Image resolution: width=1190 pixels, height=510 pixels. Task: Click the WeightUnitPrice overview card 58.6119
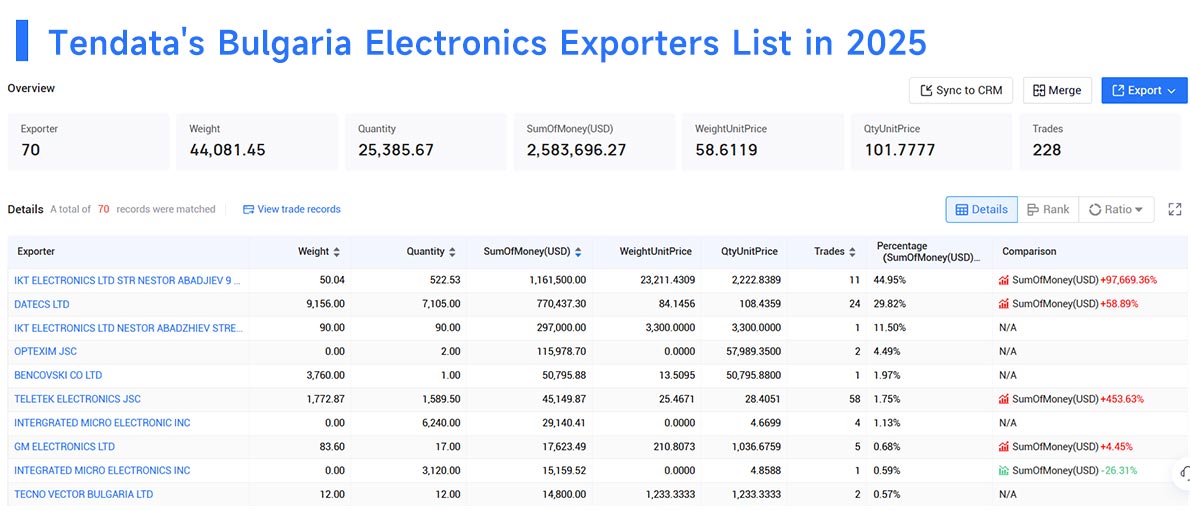click(x=763, y=142)
